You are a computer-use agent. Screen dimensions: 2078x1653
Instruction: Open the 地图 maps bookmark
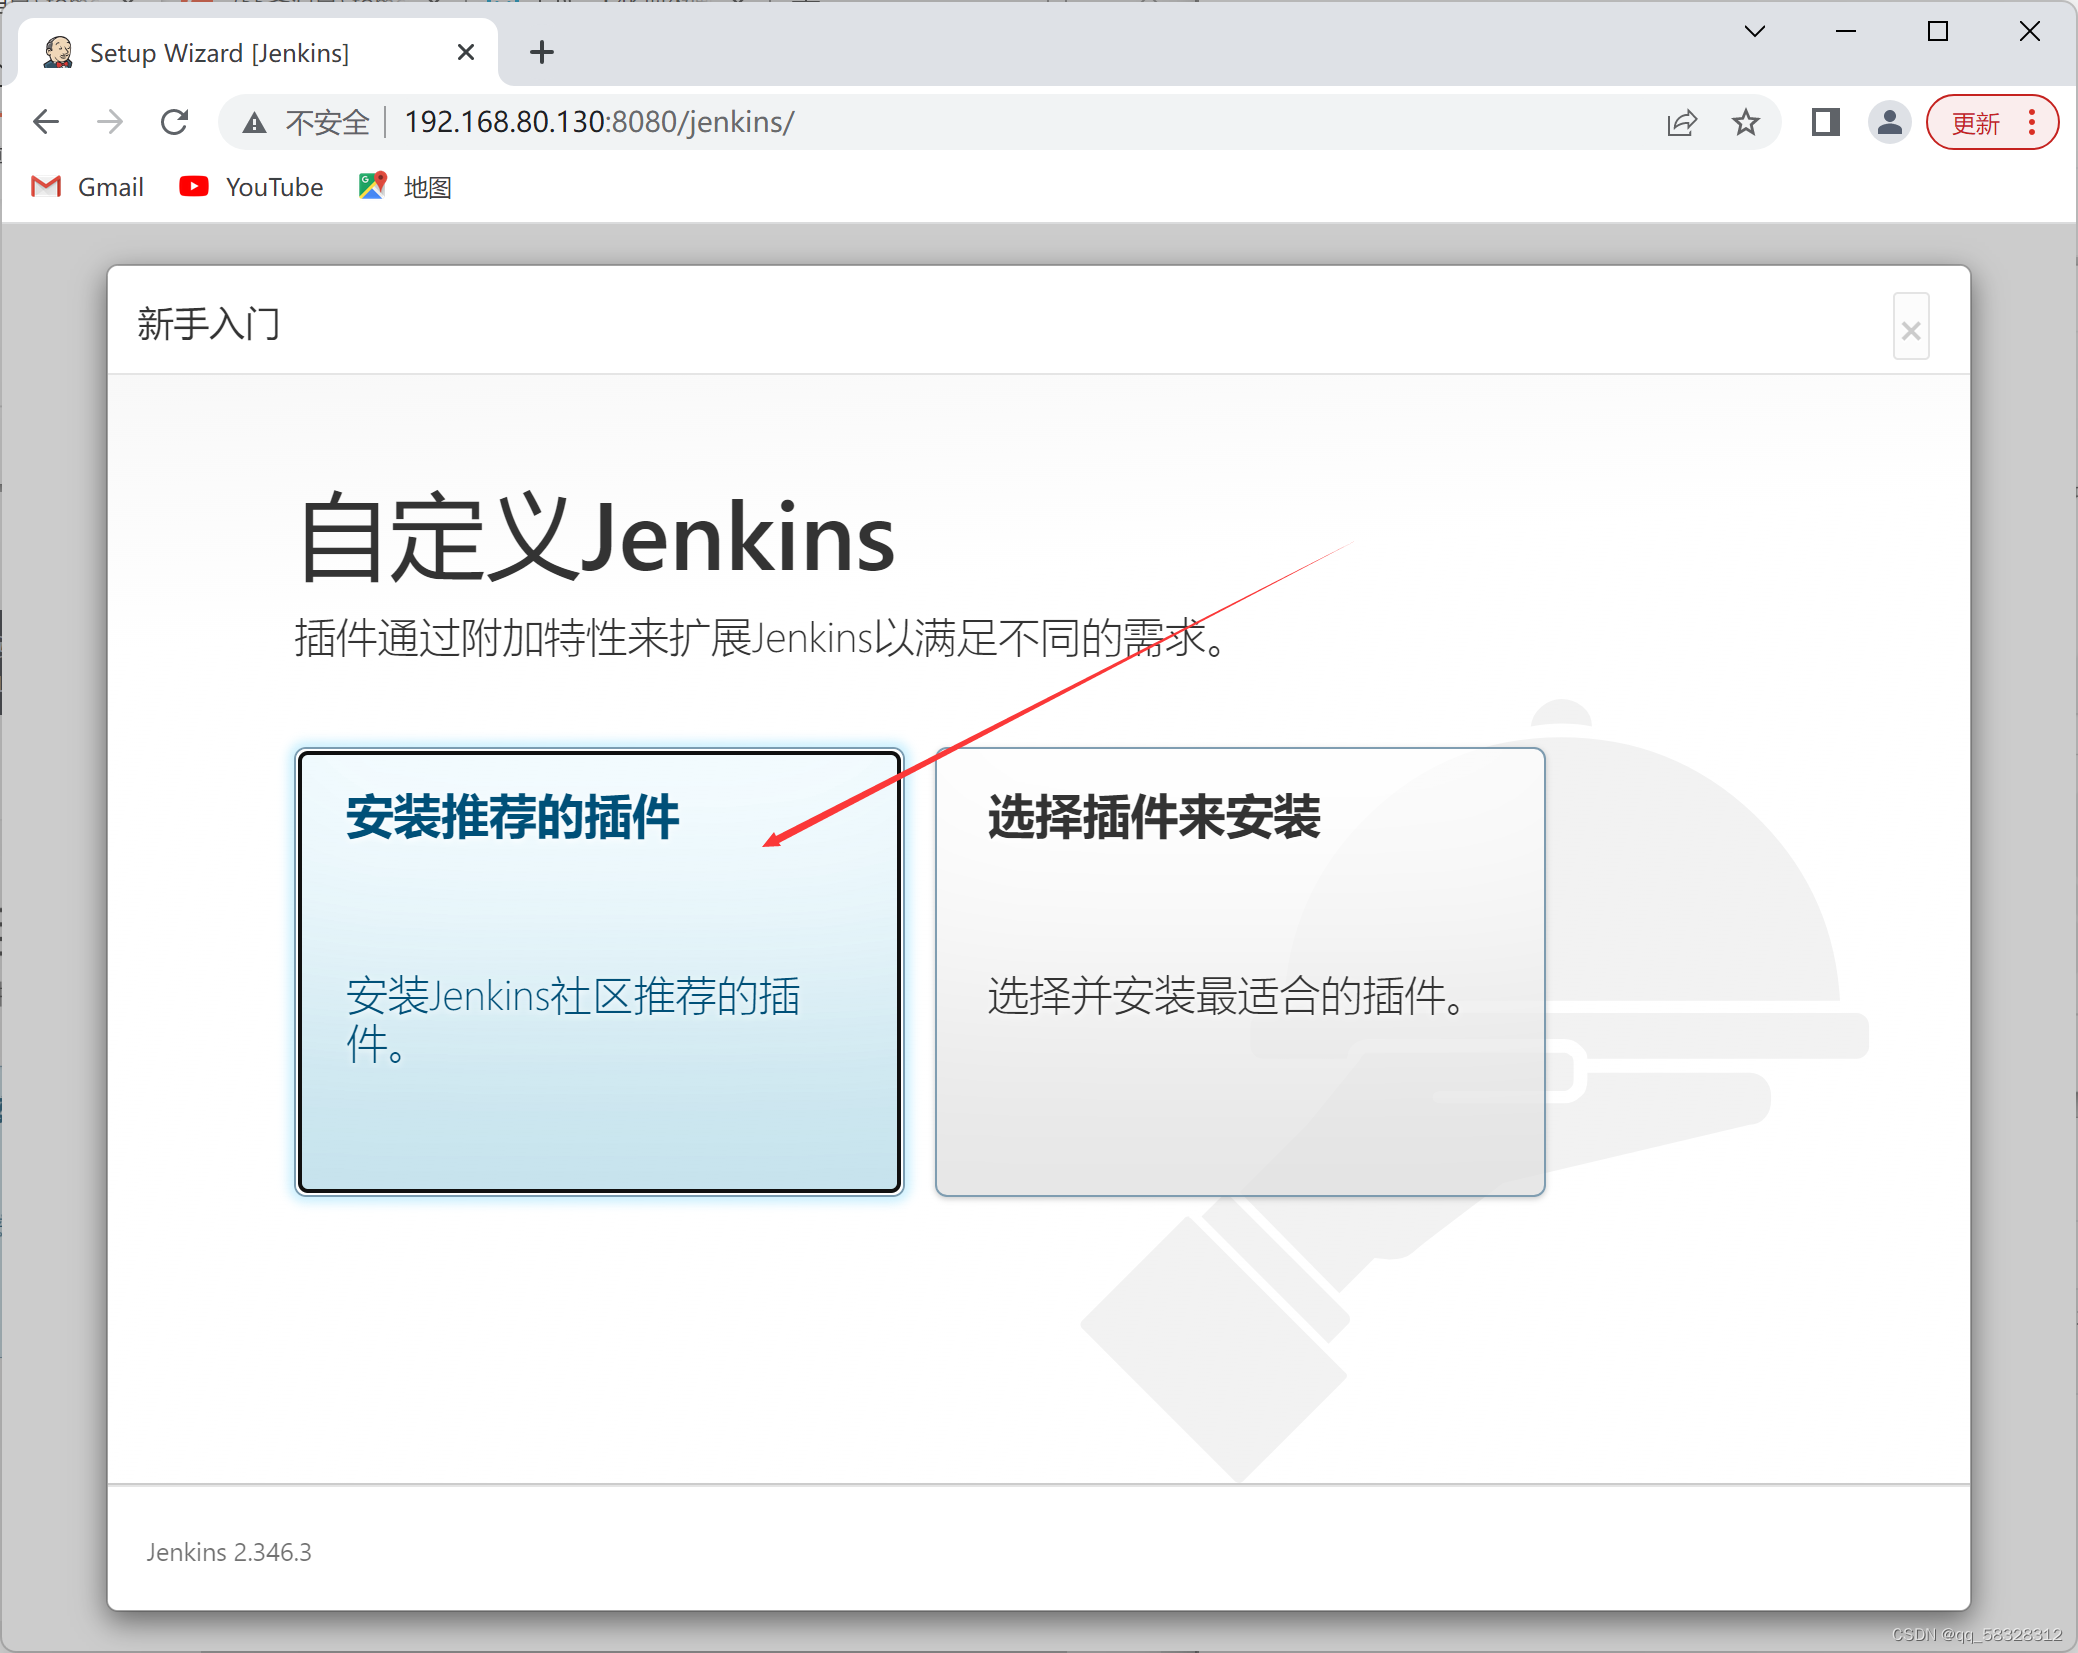(406, 187)
